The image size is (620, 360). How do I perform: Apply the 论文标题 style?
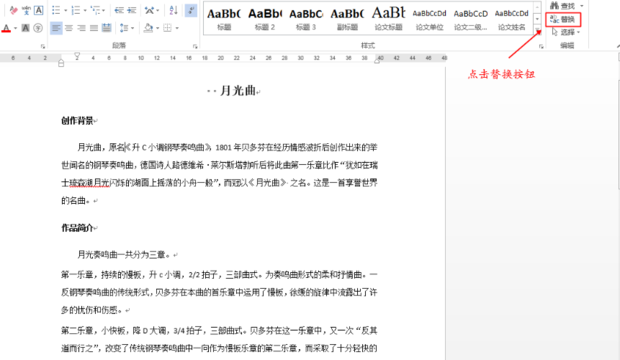(388, 18)
